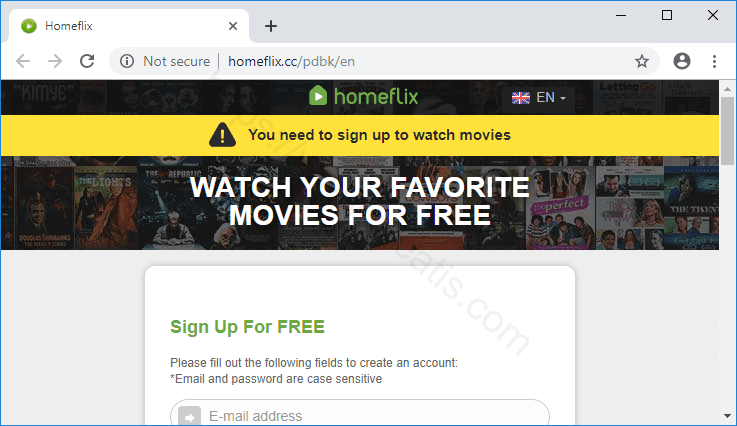The image size is (737, 426).
Task: Click the yellow banner warning triangle icon
Action: pyautogui.click(x=222, y=135)
